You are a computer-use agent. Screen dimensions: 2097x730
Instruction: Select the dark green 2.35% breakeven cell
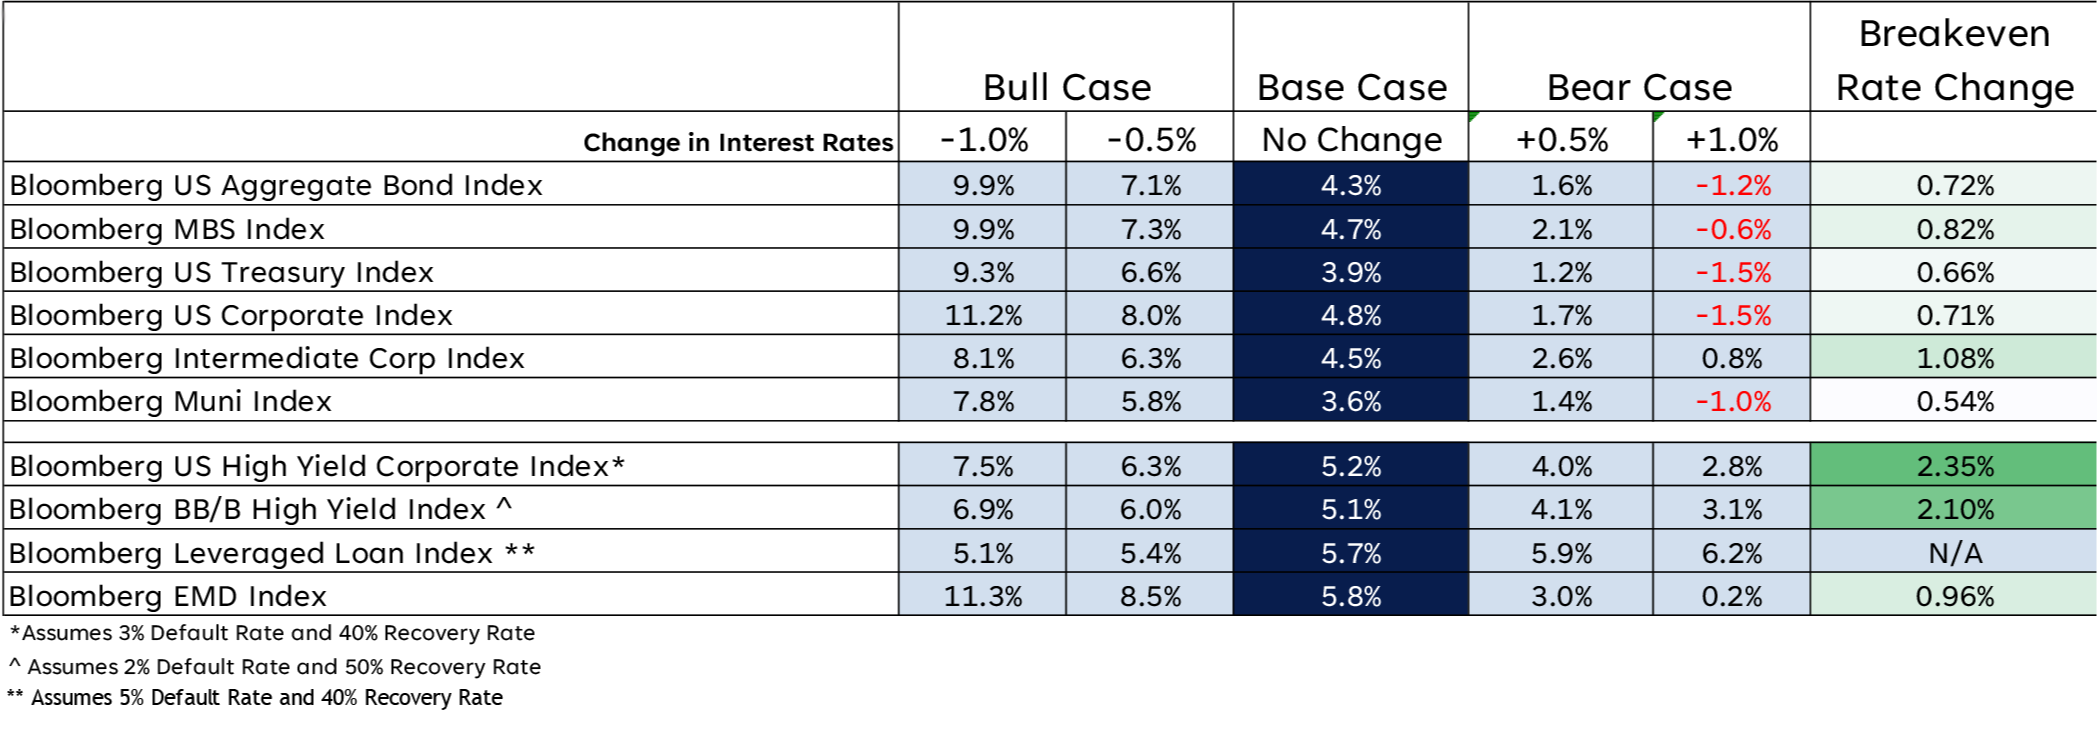(1954, 466)
